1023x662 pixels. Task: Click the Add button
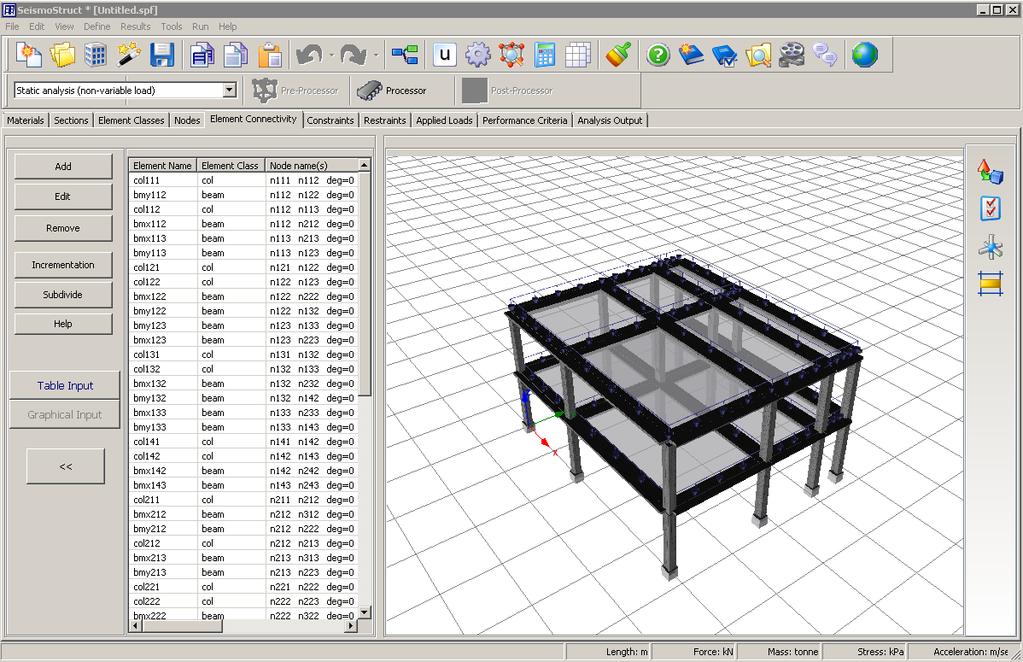[63, 166]
